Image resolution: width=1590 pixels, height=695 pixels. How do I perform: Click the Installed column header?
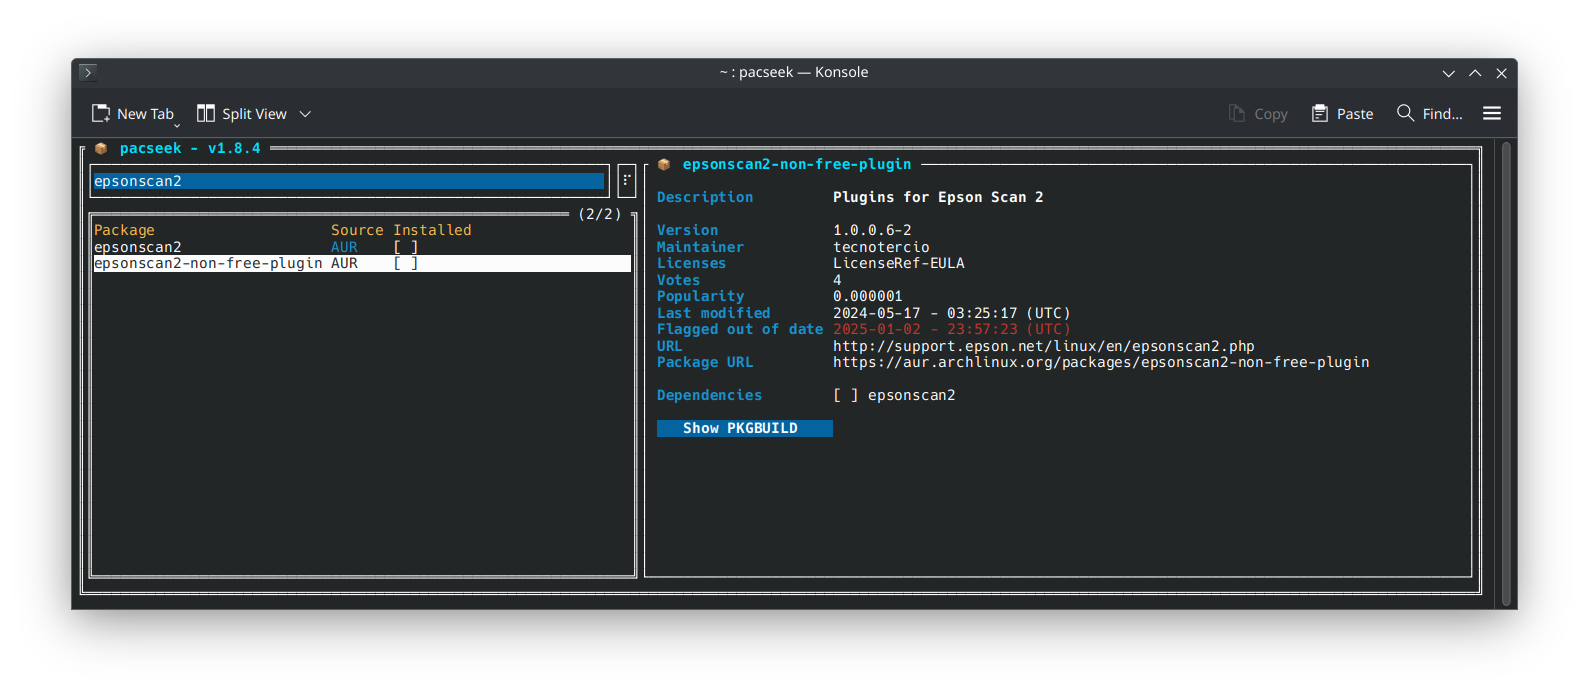pos(432,230)
